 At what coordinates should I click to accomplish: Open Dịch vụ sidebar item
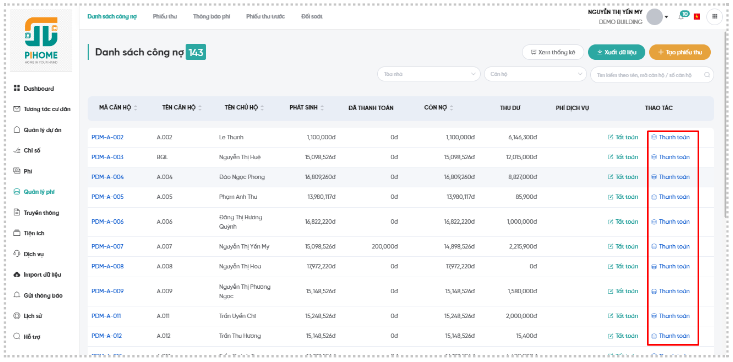29,254
